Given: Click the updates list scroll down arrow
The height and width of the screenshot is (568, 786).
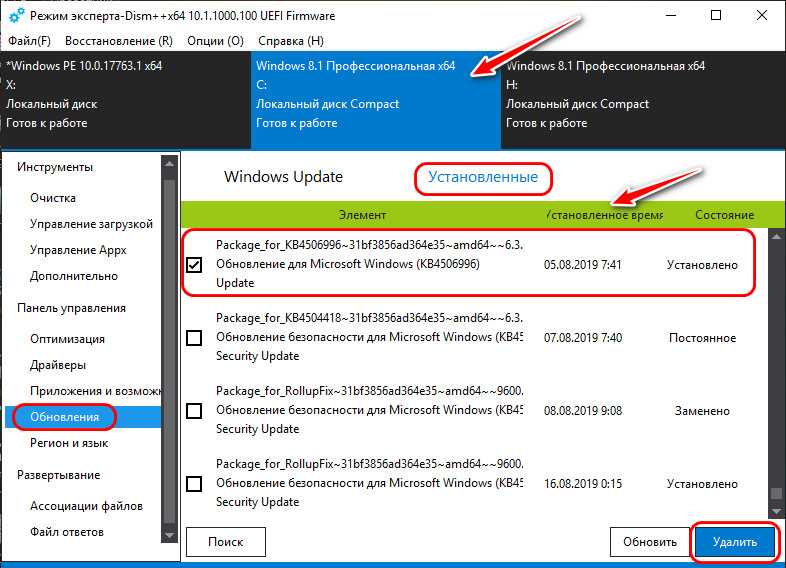Looking at the screenshot, I should [776, 511].
